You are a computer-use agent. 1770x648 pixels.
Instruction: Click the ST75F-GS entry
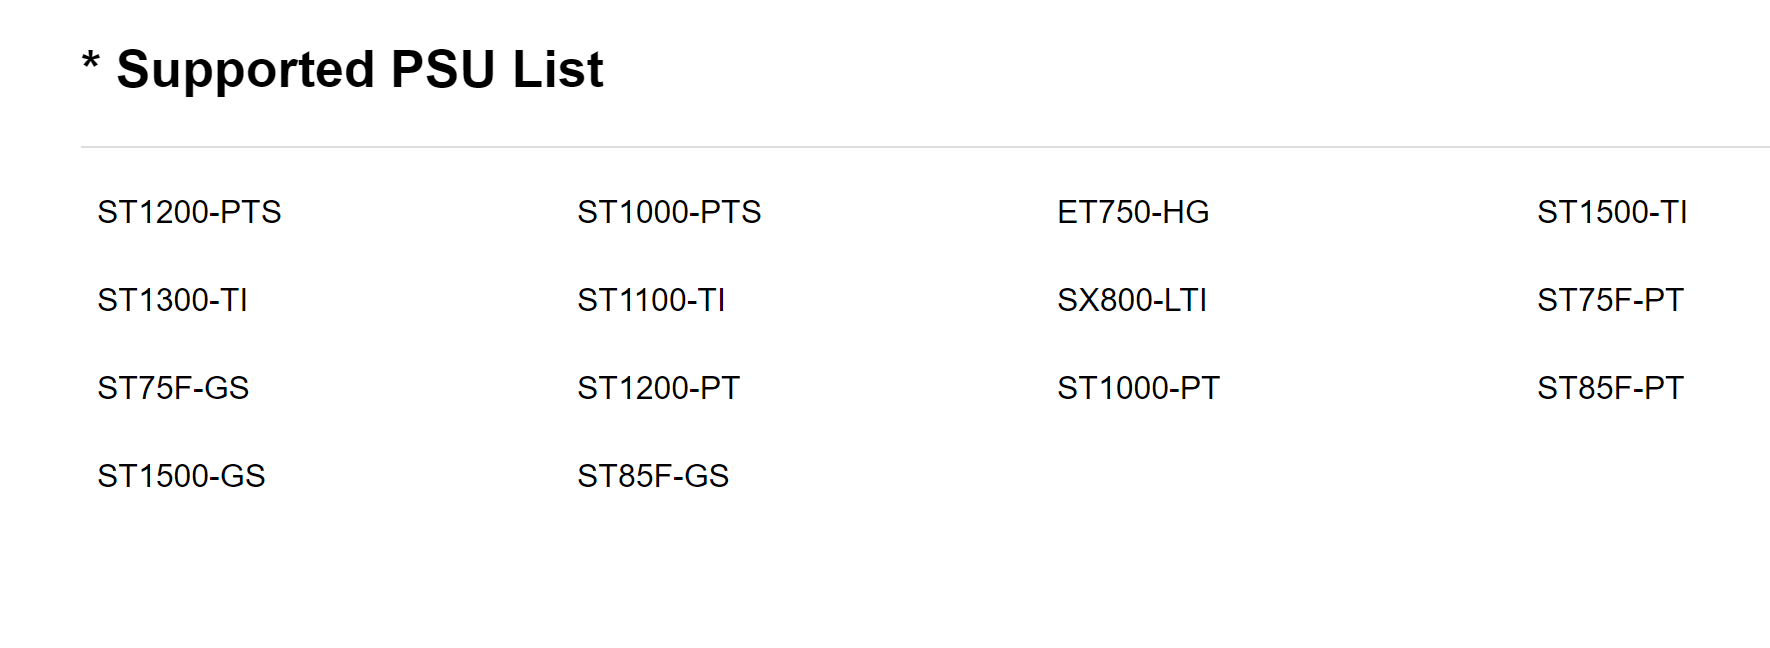tap(173, 388)
